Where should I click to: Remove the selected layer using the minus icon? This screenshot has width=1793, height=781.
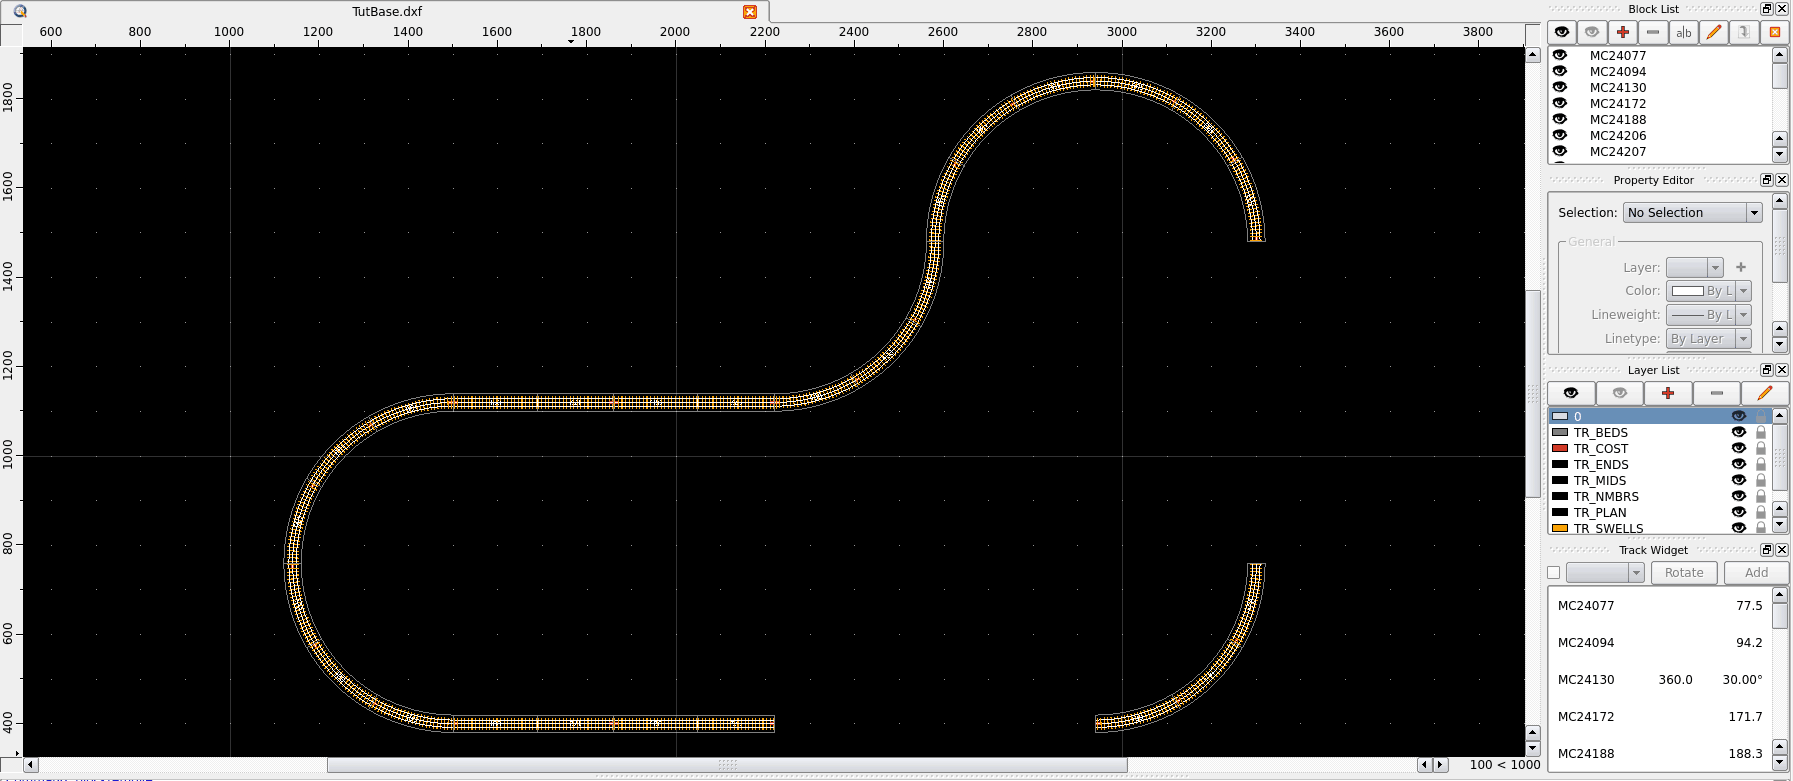pyautogui.click(x=1716, y=393)
